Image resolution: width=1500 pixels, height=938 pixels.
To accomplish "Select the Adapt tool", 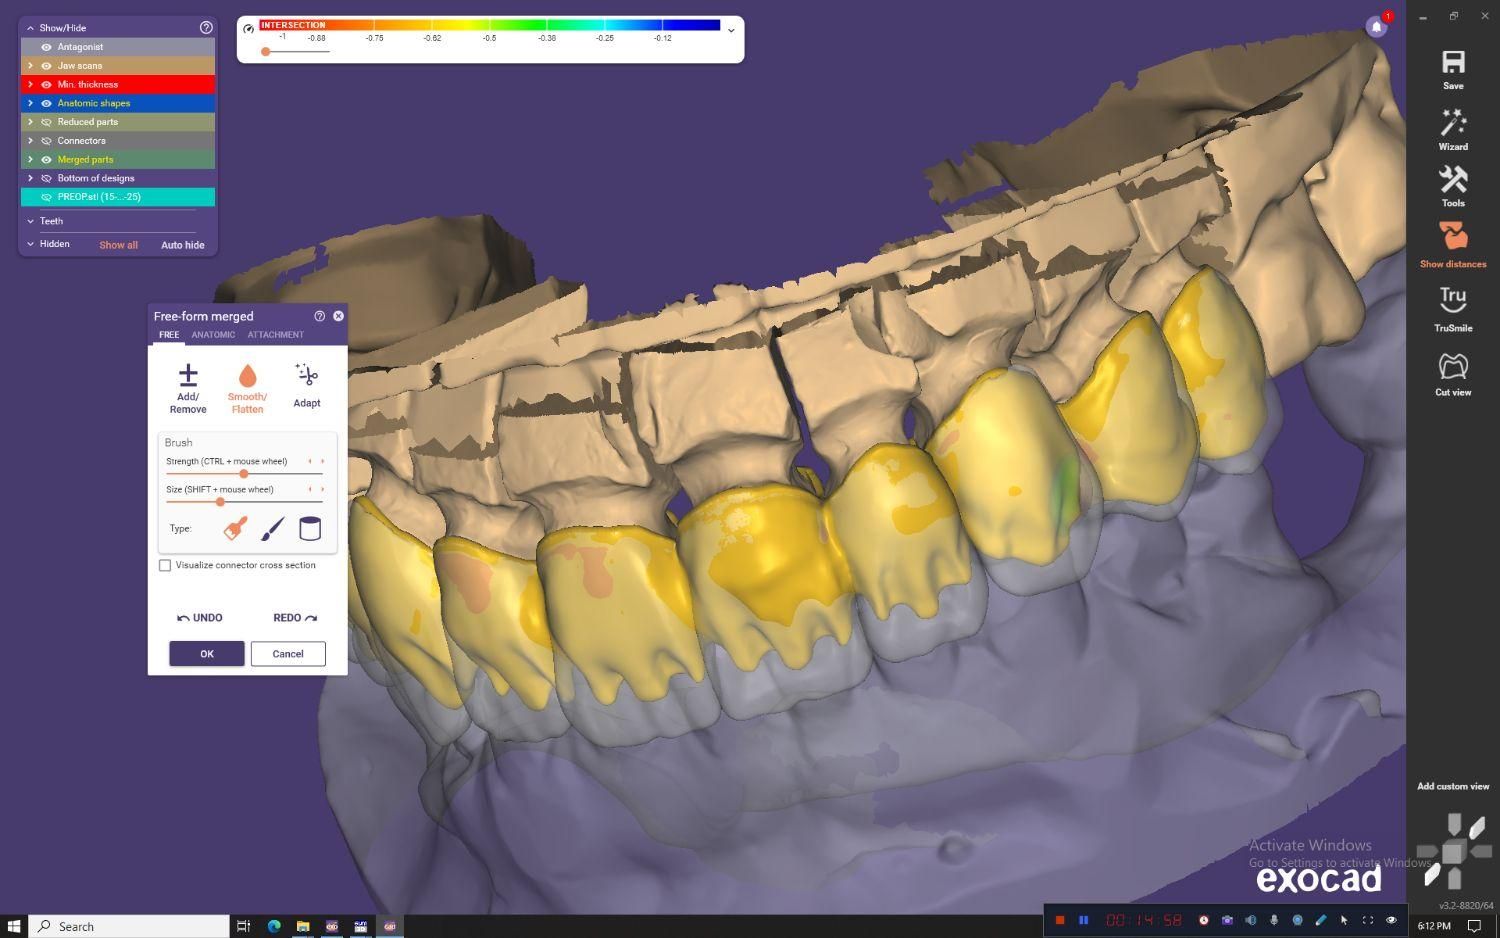I will click(307, 386).
